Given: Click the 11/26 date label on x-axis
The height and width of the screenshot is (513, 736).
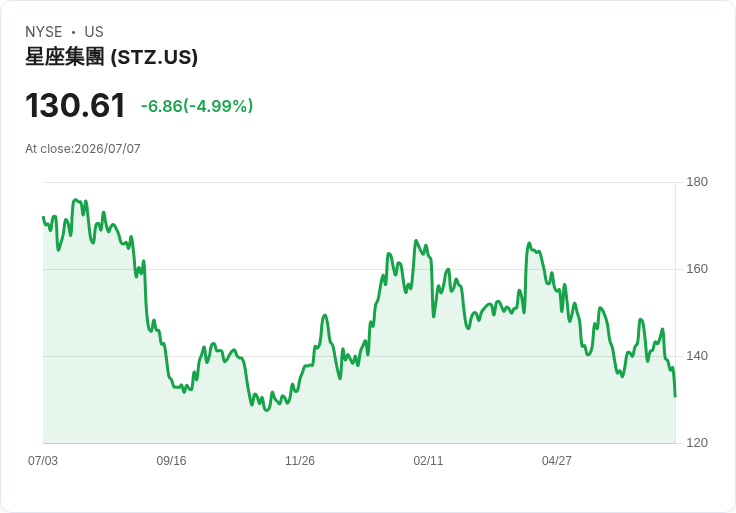Looking at the screenshot, I should 300,461.
